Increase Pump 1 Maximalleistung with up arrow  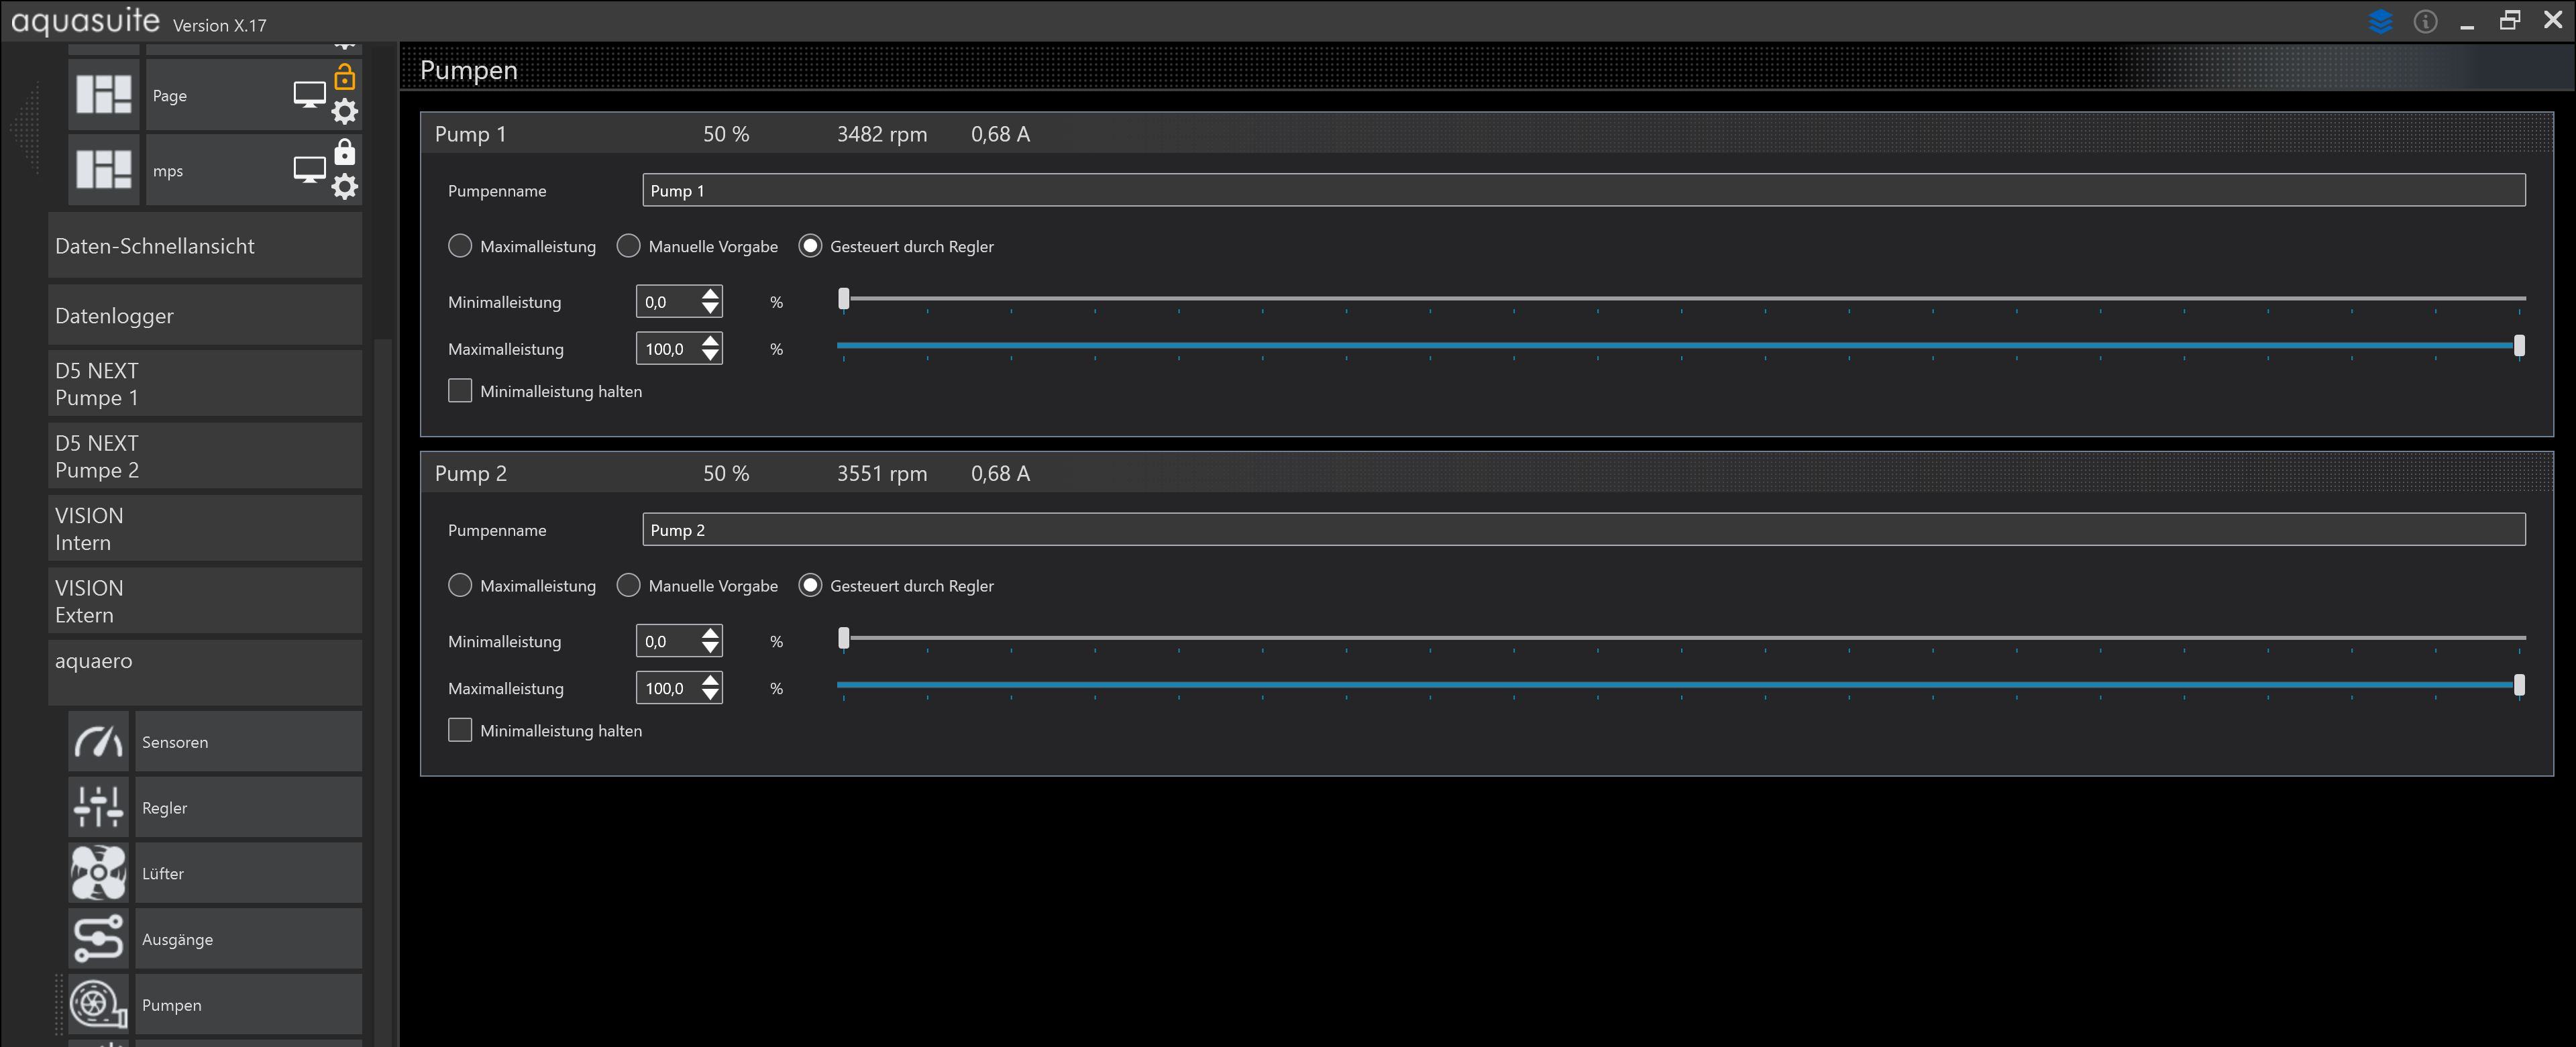[710, 341]
